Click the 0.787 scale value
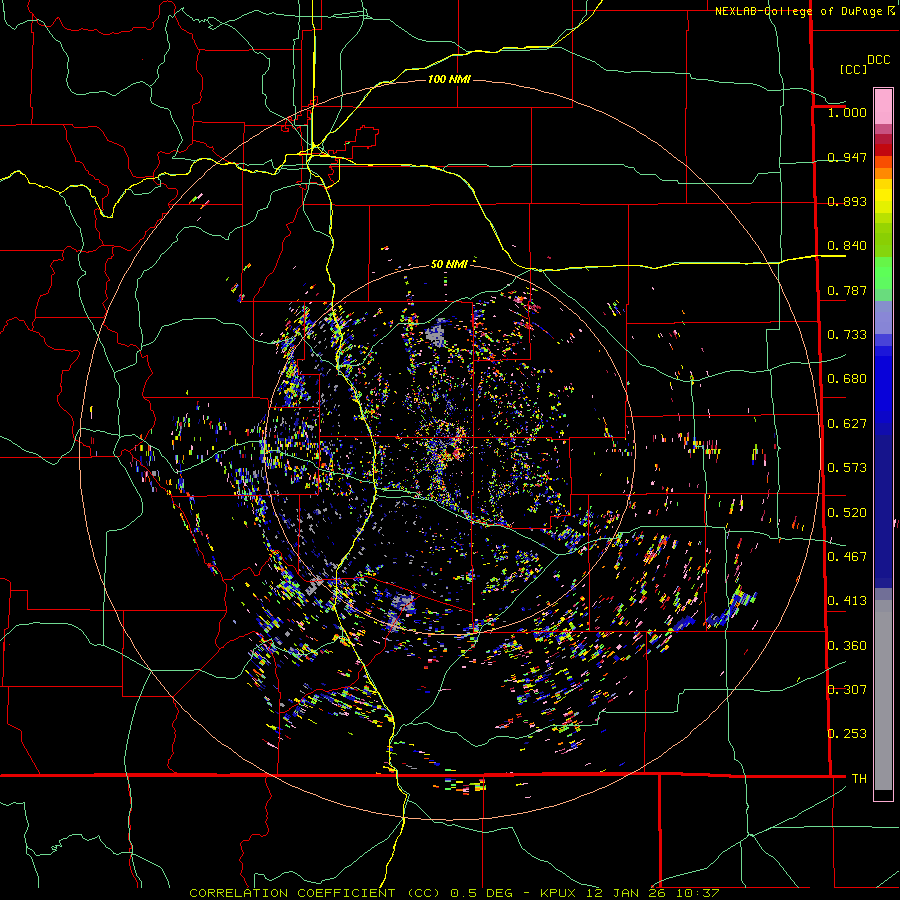This screenshot has width=900, height=900. (847, 290)
